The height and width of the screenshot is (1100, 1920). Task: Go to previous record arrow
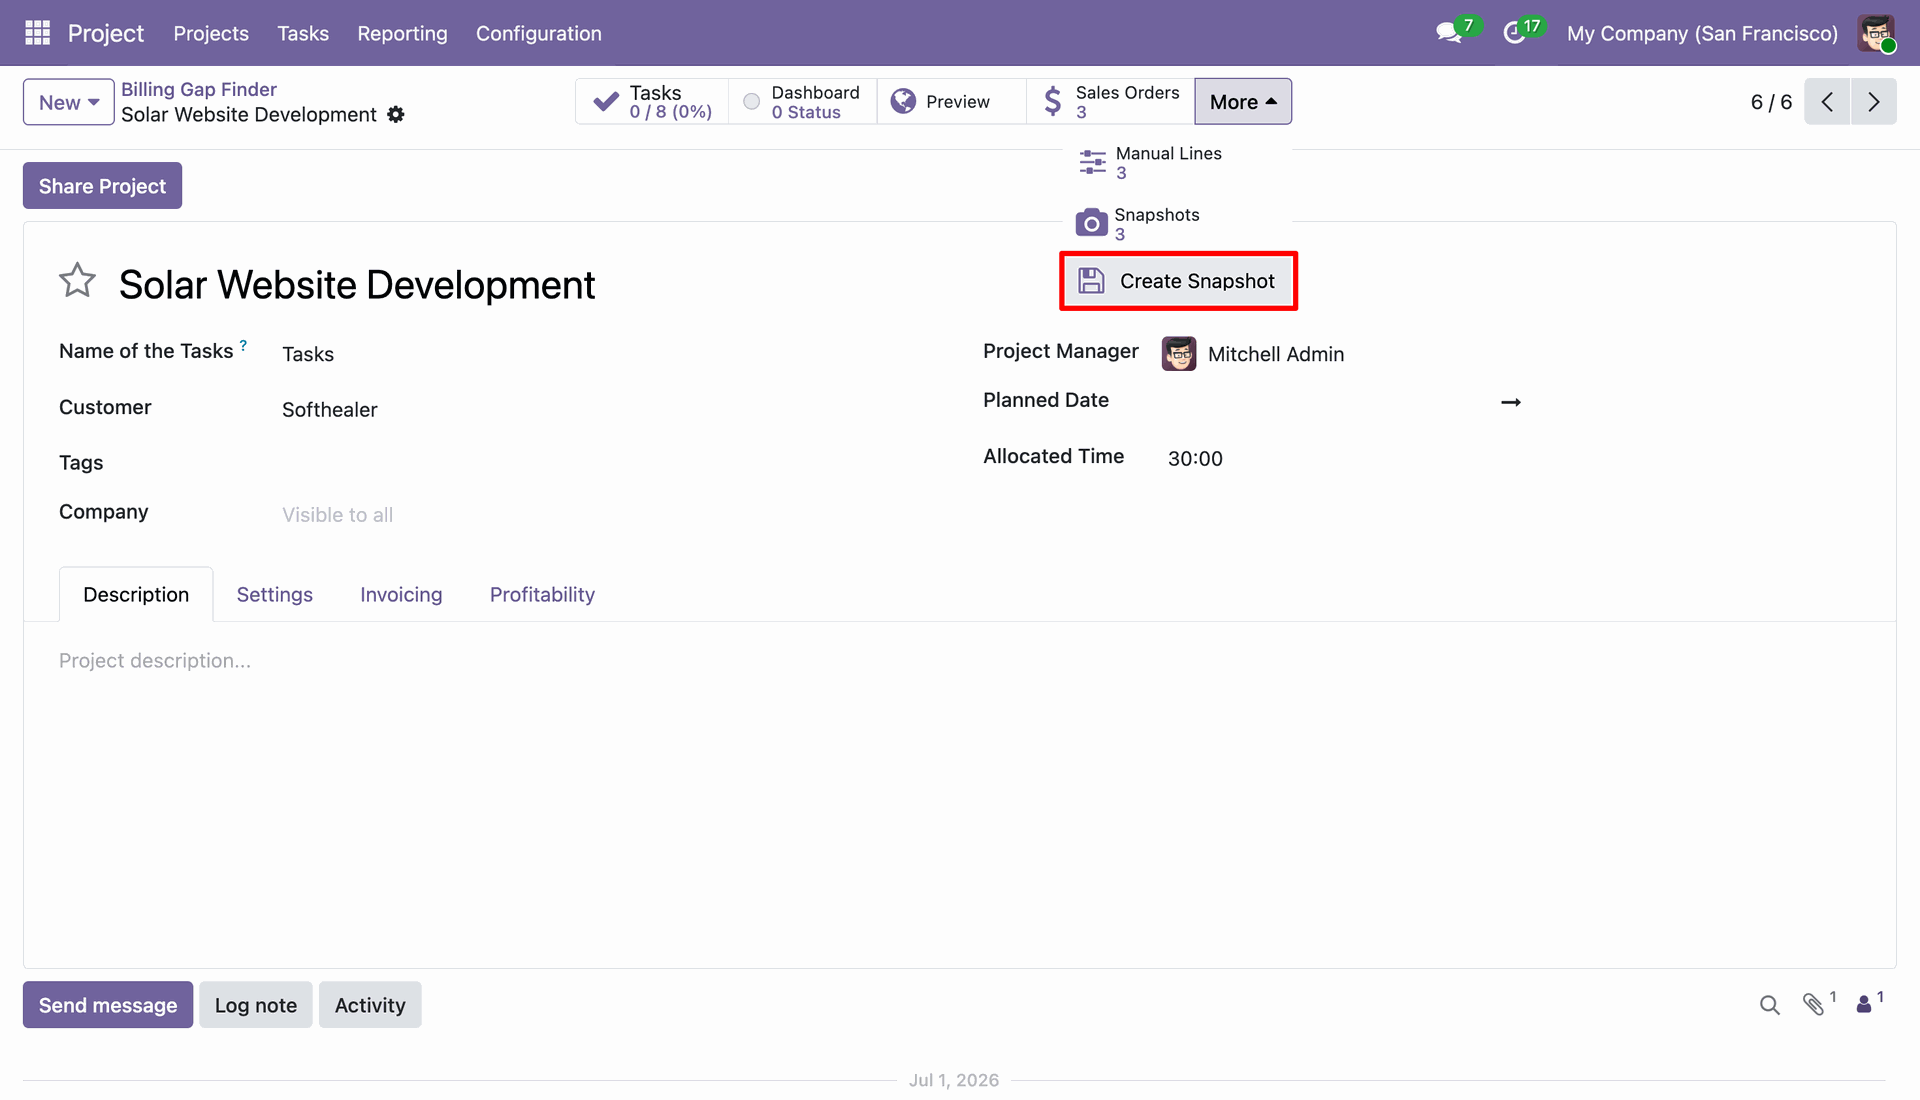click(1827, 102)
